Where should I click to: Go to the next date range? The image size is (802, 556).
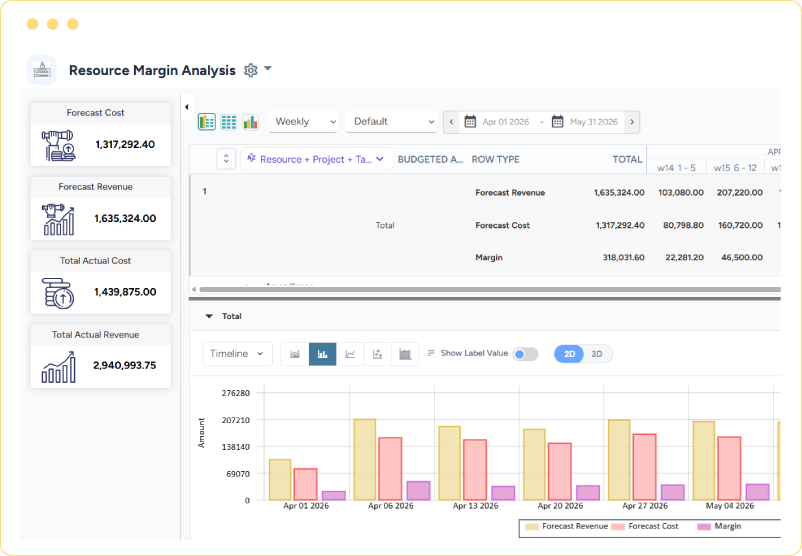pyautogui.click(x=632, y=122)
